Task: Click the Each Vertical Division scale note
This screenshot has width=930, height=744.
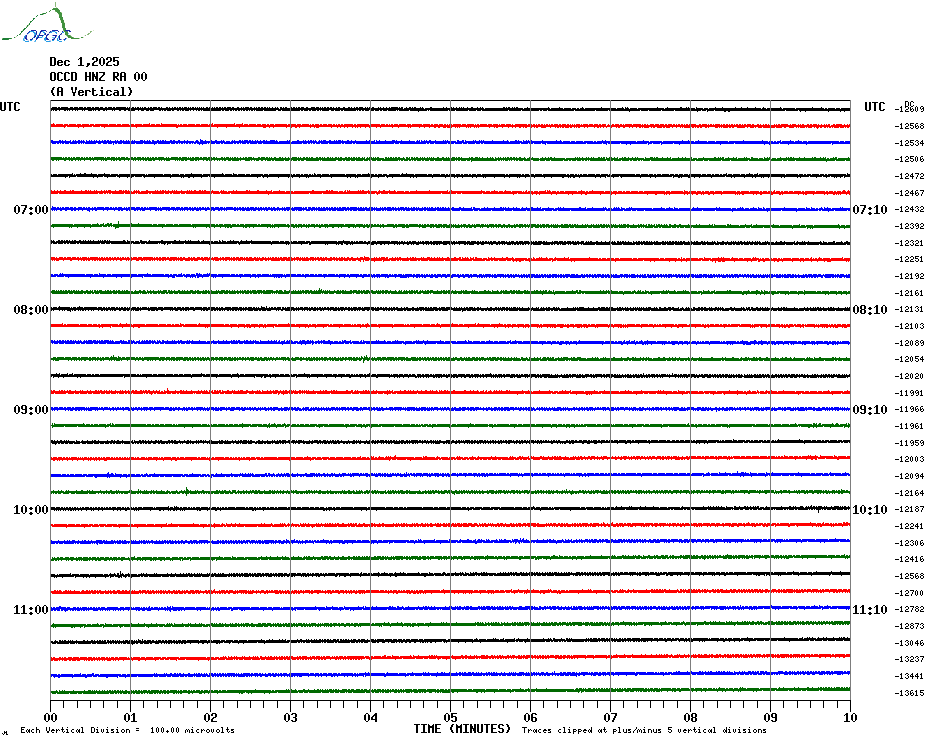Action: (x=127, y=730)
